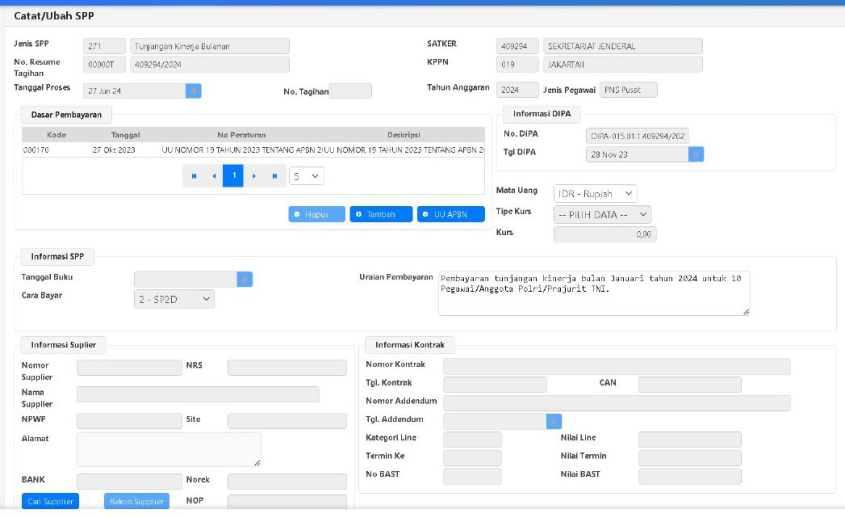This screenshot has width=845, height=518.
Task: Go to previous page in pagination
Action: [213, 176]
